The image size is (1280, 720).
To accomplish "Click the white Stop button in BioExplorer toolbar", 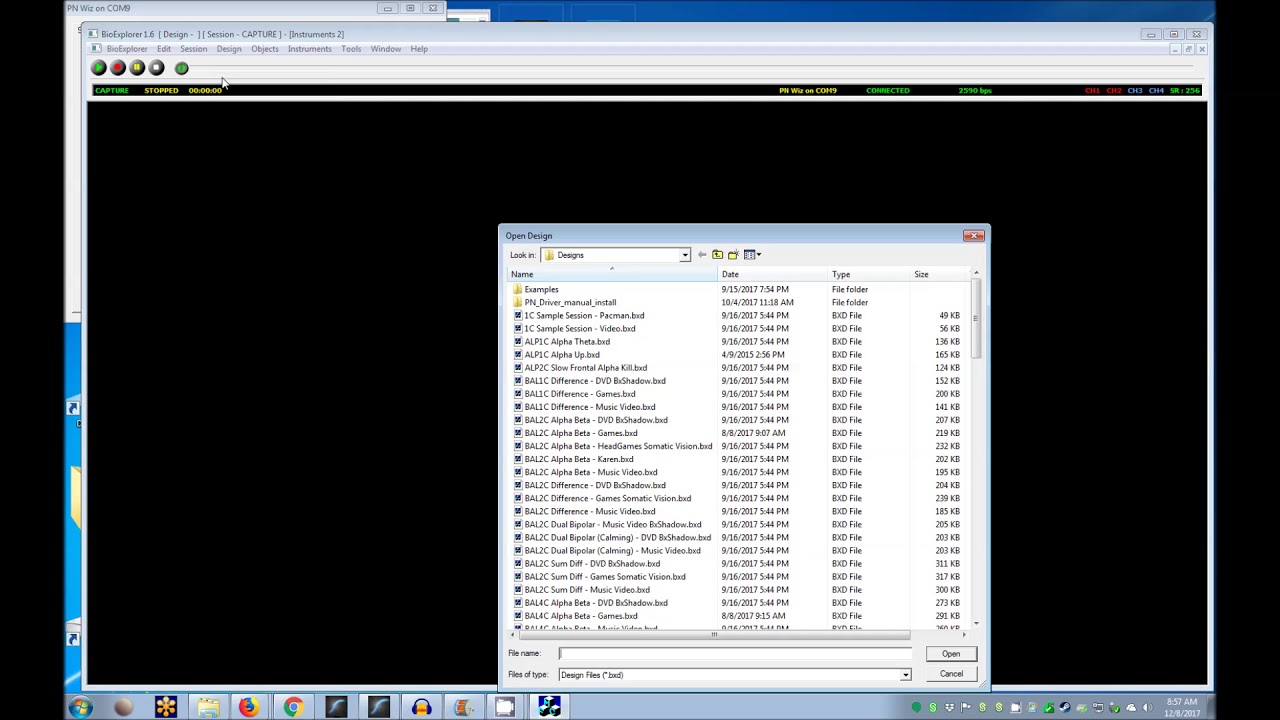I will (x=156, y=68).
